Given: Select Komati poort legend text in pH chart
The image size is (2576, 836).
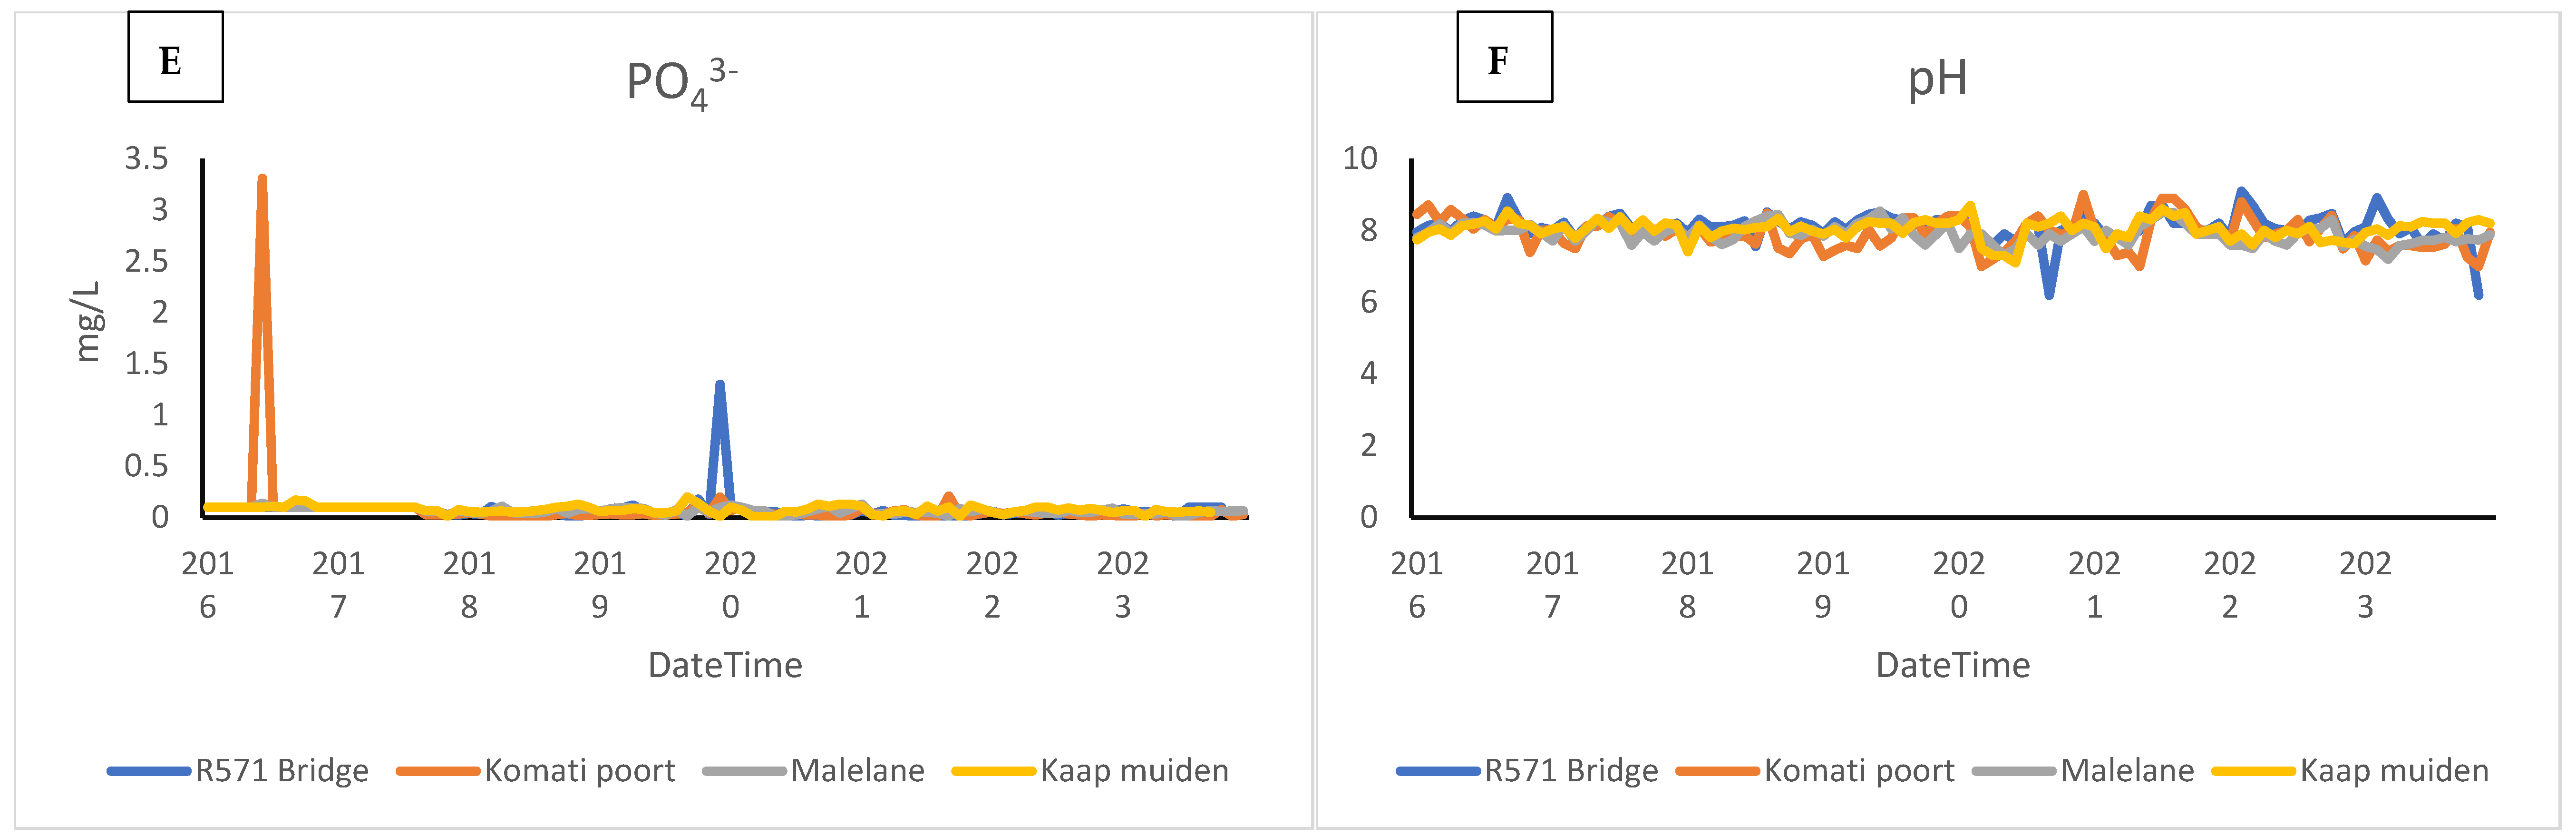Looking at the screenshot, I should pyautogui.click(x=1858, y=771).
